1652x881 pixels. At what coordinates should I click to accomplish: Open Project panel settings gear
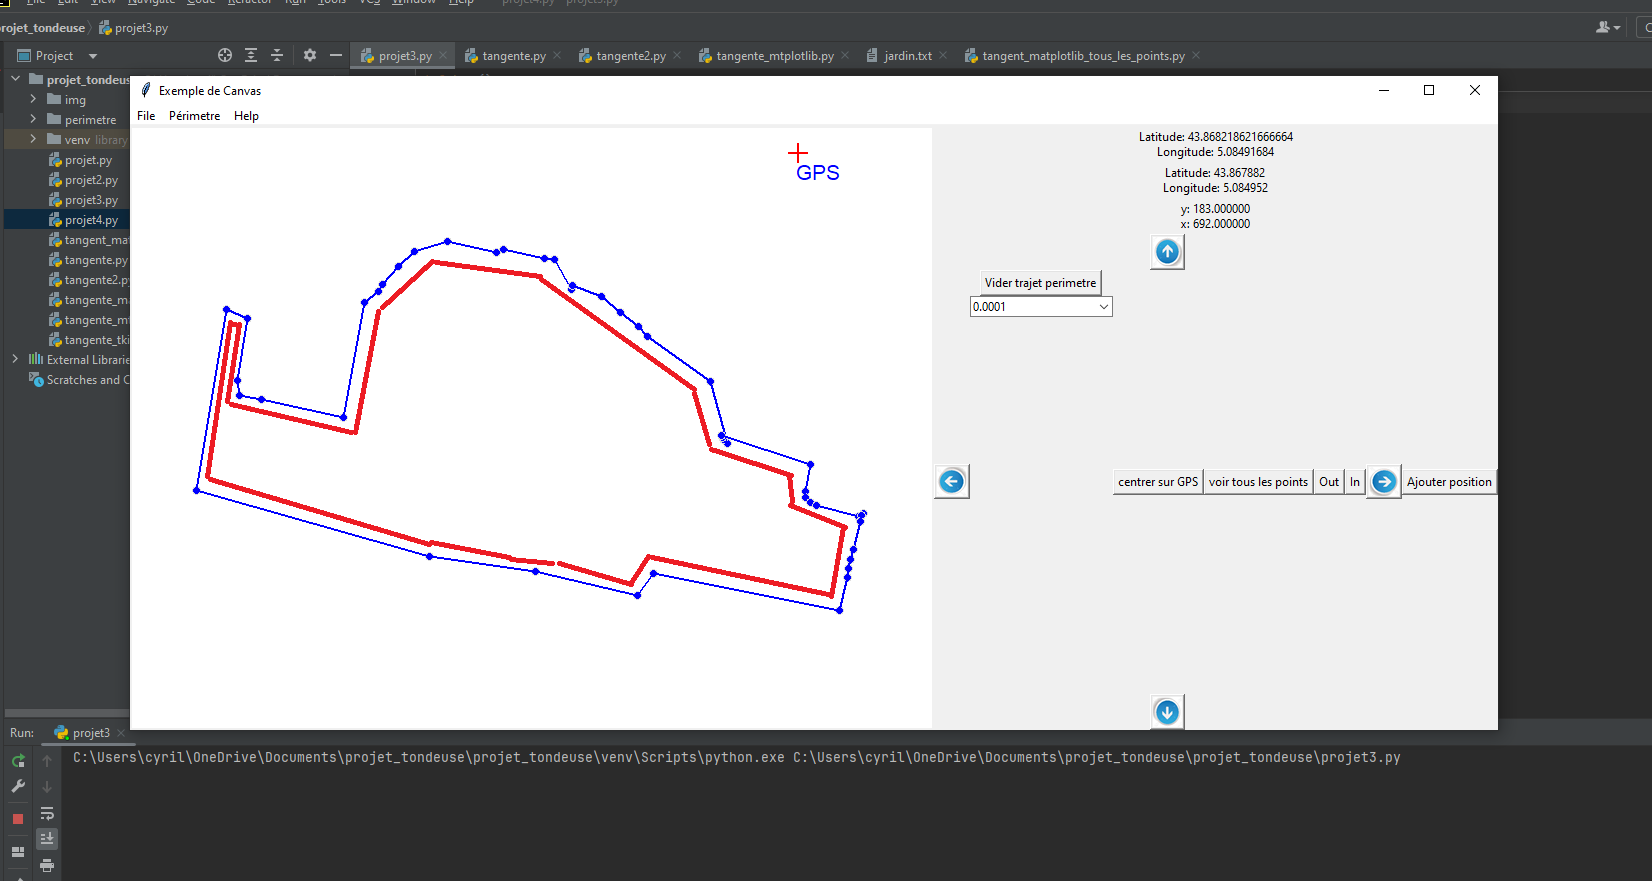[x=310, y=56]
